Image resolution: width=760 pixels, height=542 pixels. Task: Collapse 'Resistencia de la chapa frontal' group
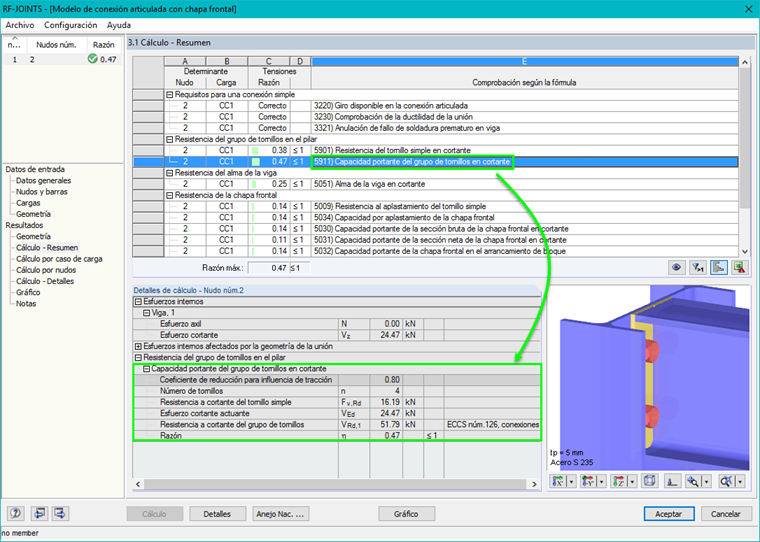pos(170,195)
